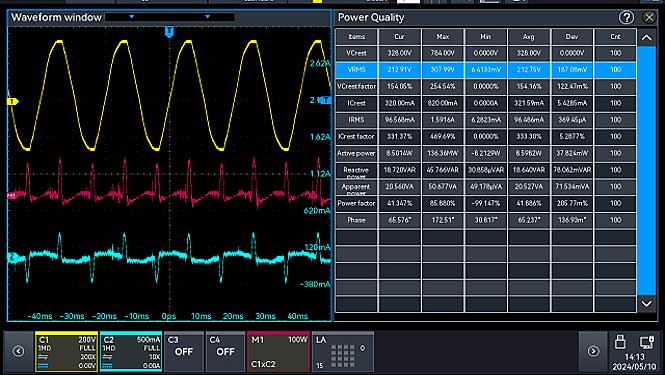The width and height of the screenshot is (665, 375).
Task: Click the Power factor current value 41.347%
Action: [400, 203]
